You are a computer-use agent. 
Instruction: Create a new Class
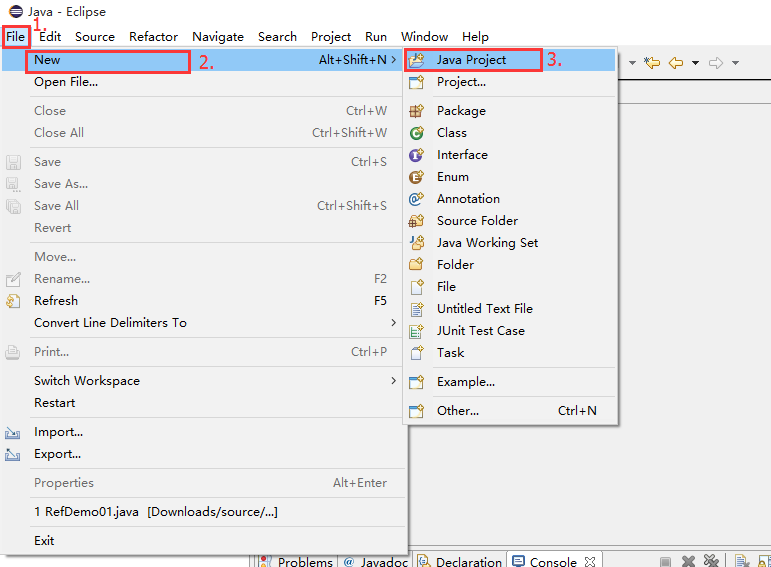pyautogui.click(x=509, y=133)
